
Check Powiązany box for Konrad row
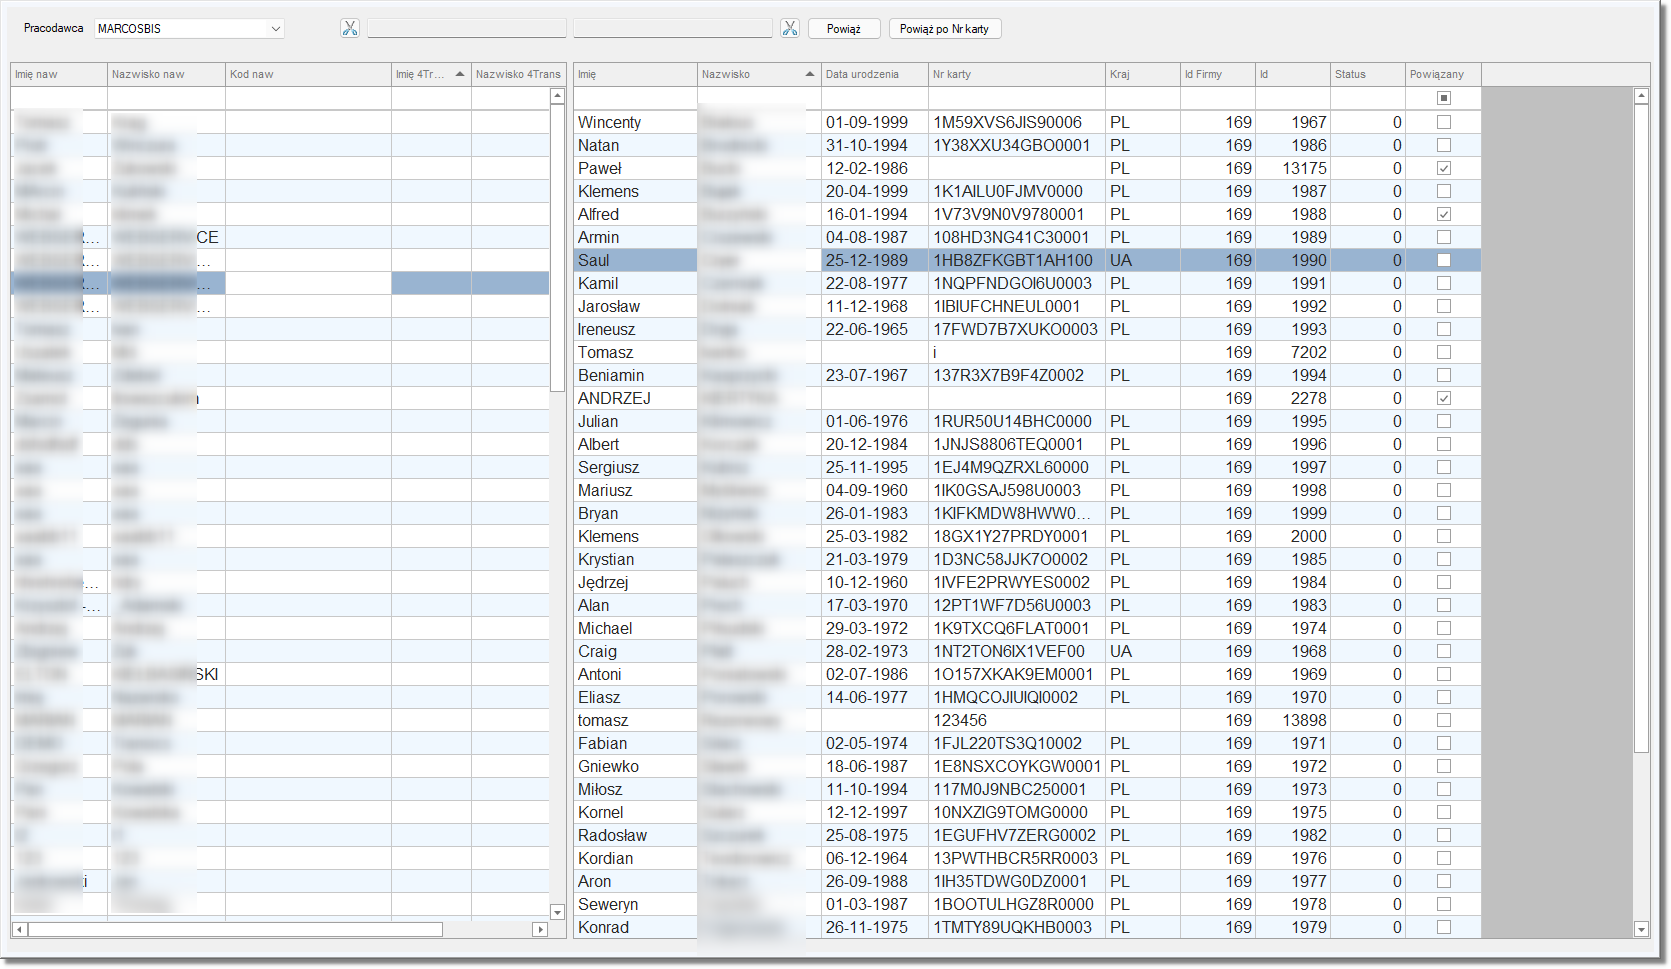coord(1443,927)
